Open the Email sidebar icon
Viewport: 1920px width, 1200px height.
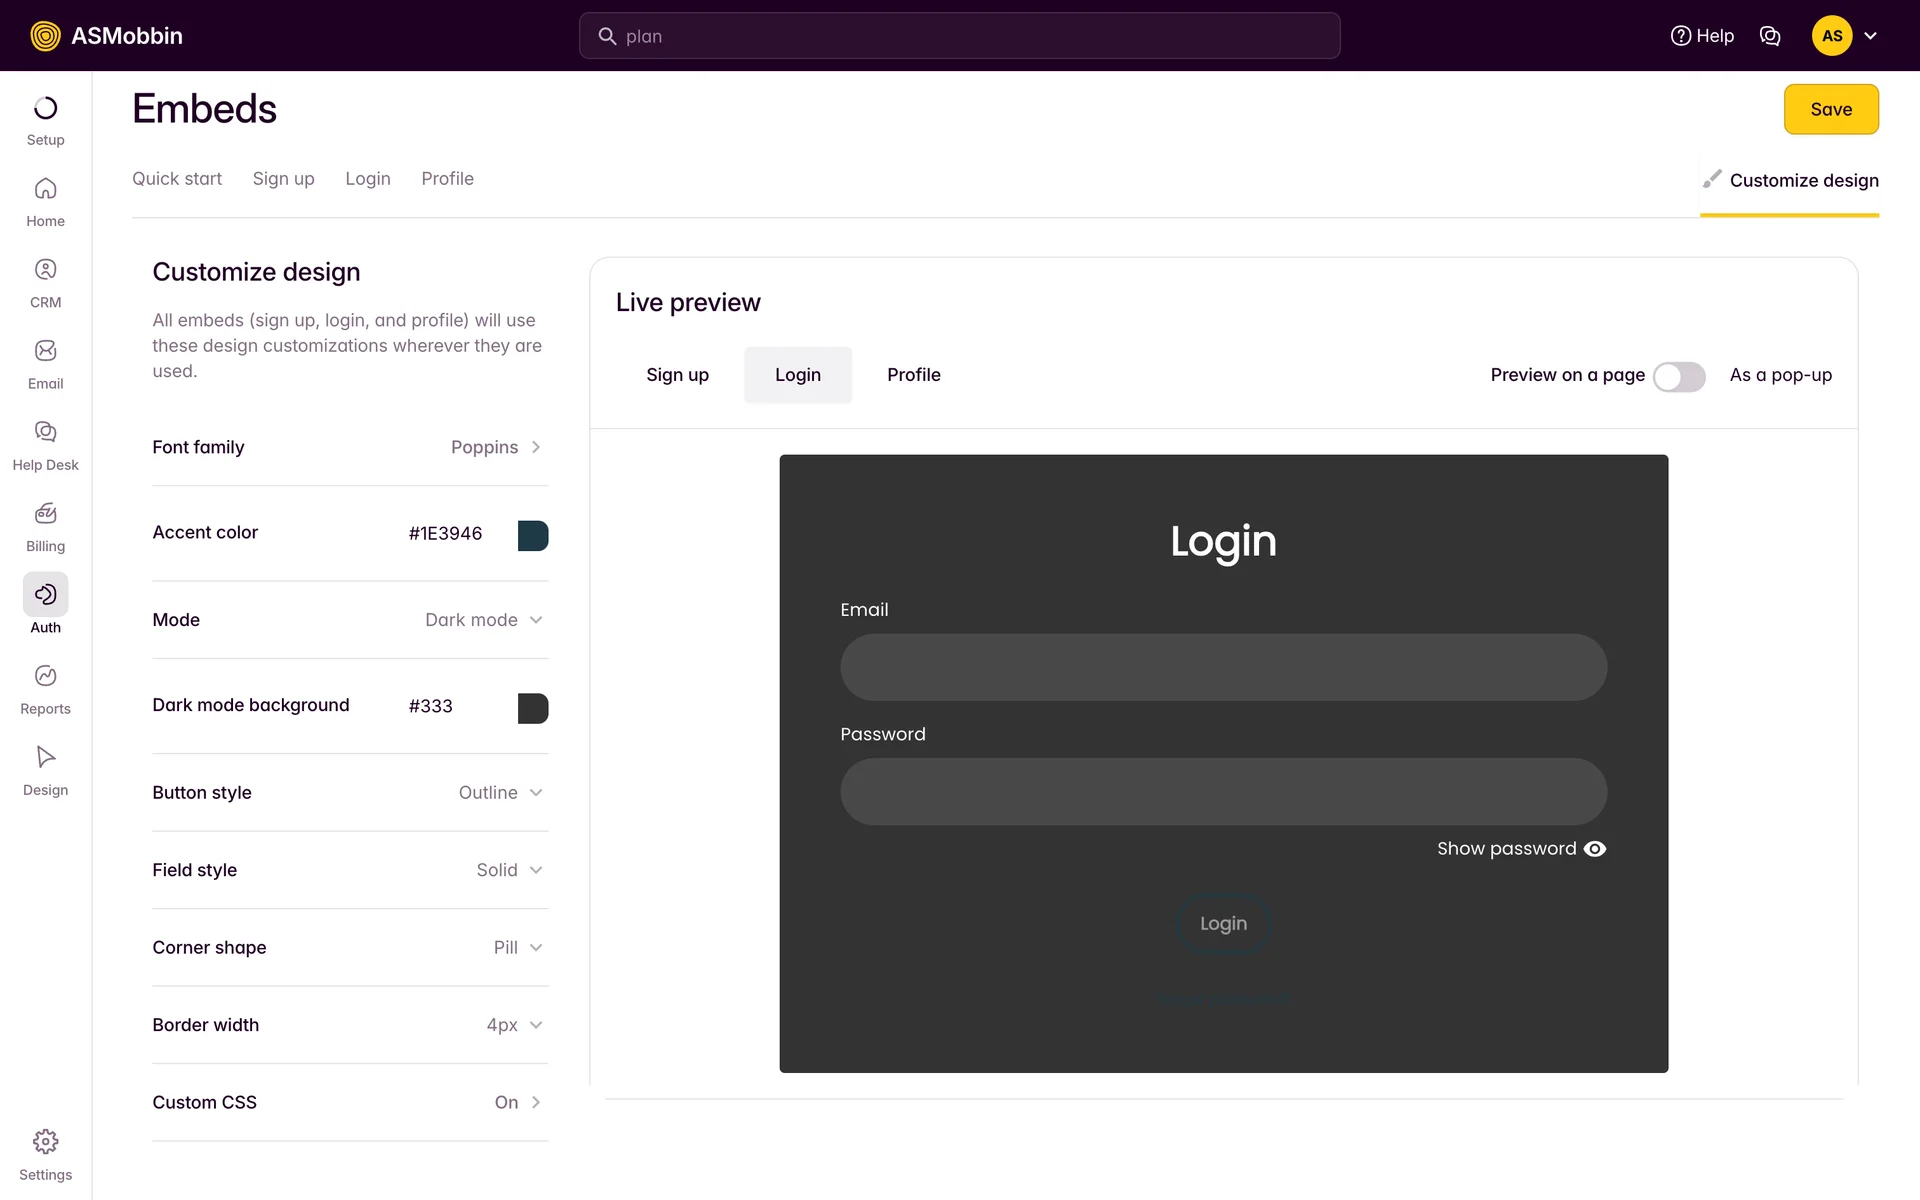point(45,364)
